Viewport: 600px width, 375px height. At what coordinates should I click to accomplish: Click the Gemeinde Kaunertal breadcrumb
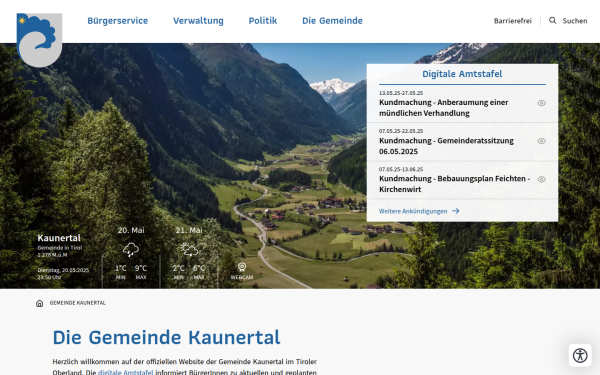[78, 303]
